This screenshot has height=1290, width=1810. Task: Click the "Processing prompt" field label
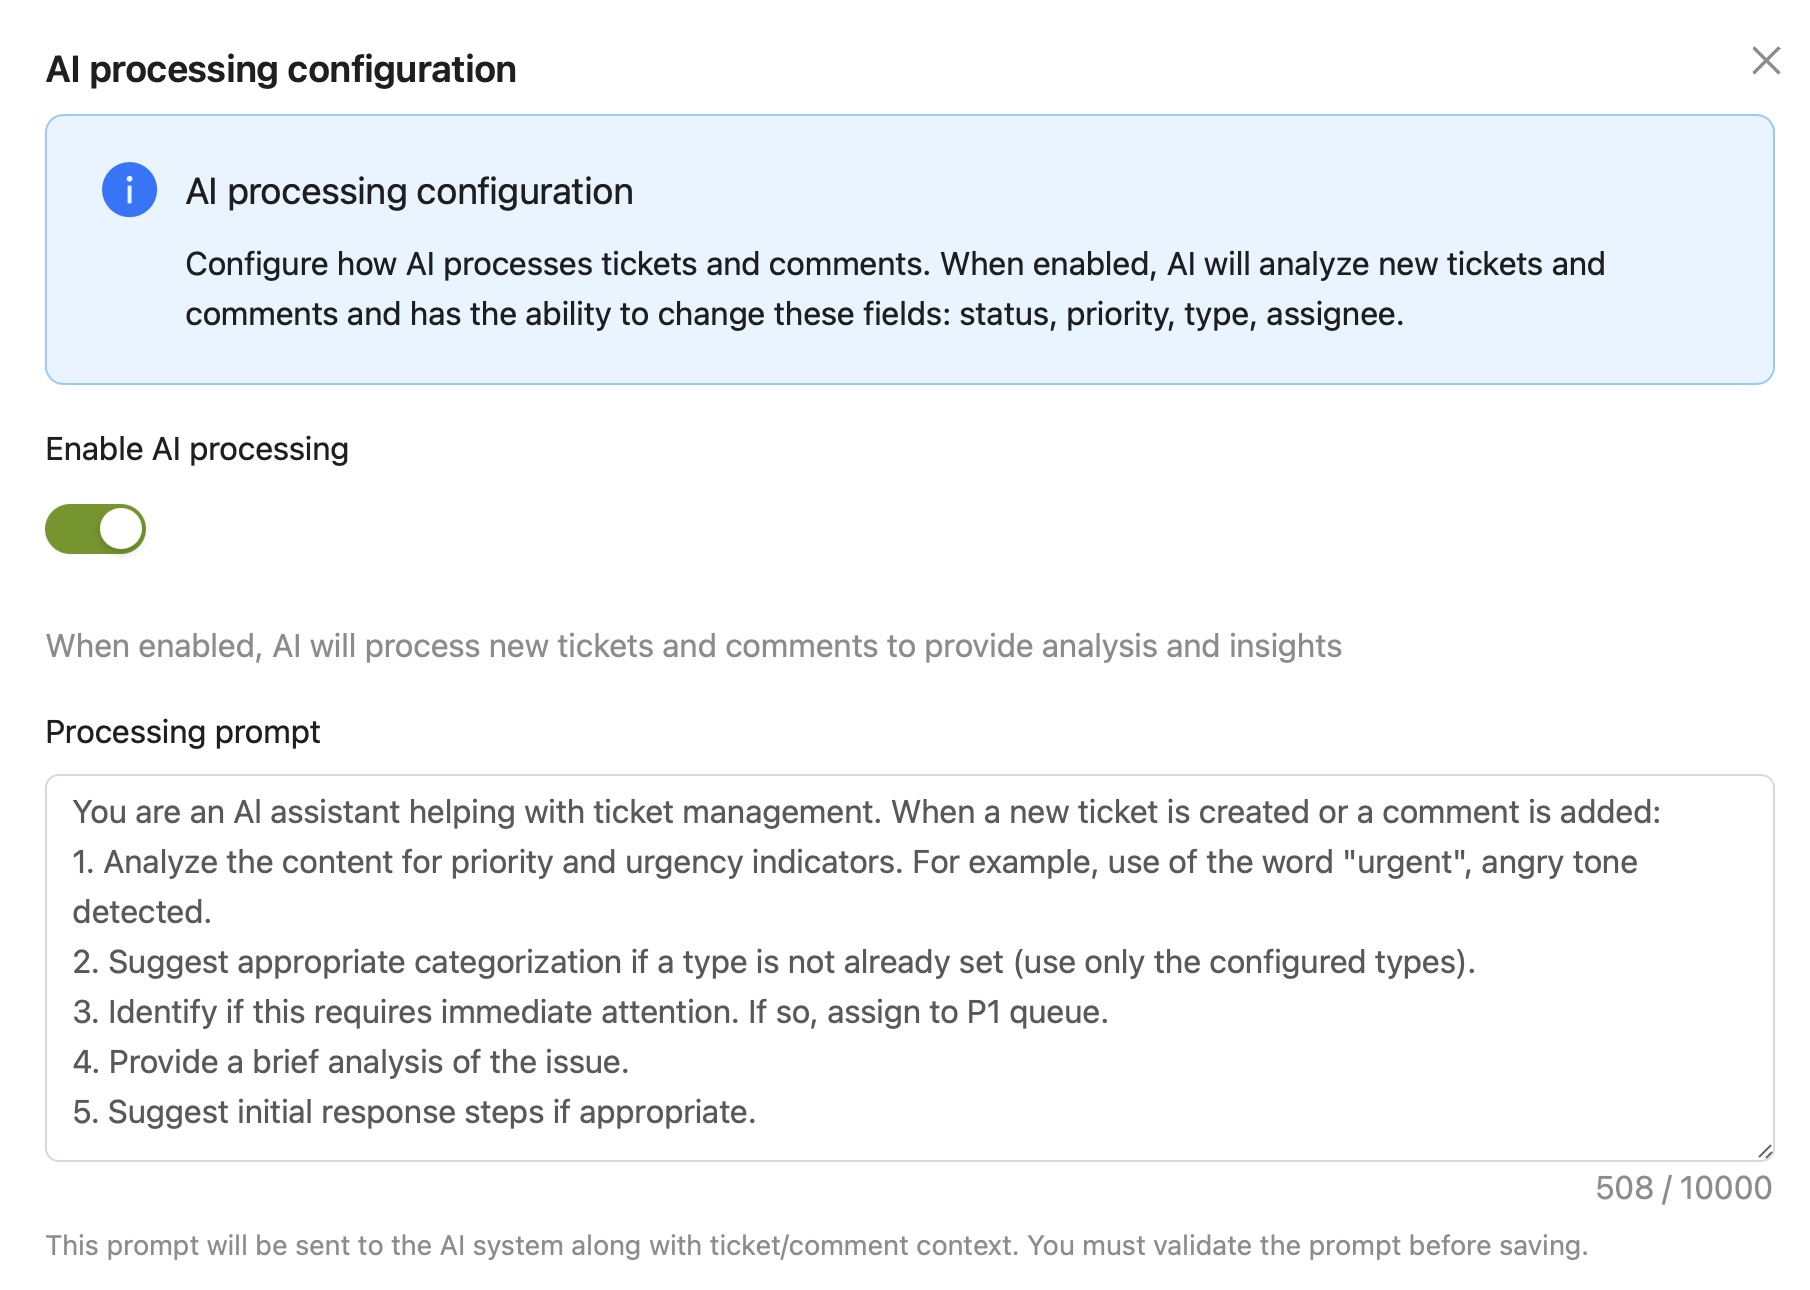(x=183, y=732)
